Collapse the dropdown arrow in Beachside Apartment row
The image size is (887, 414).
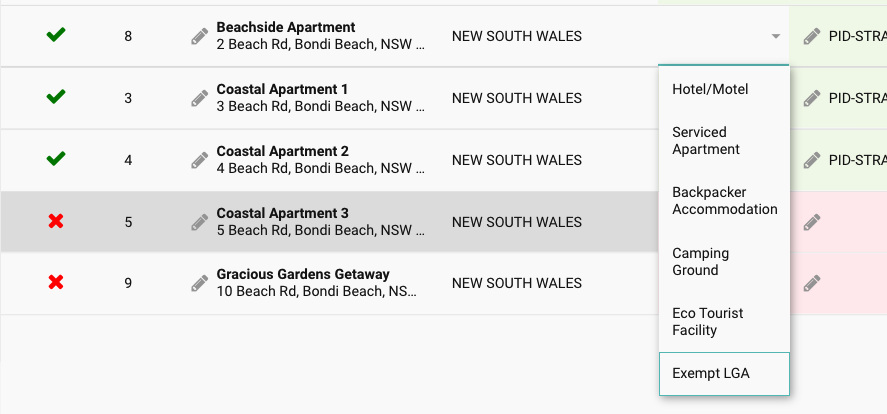[775, 37]
